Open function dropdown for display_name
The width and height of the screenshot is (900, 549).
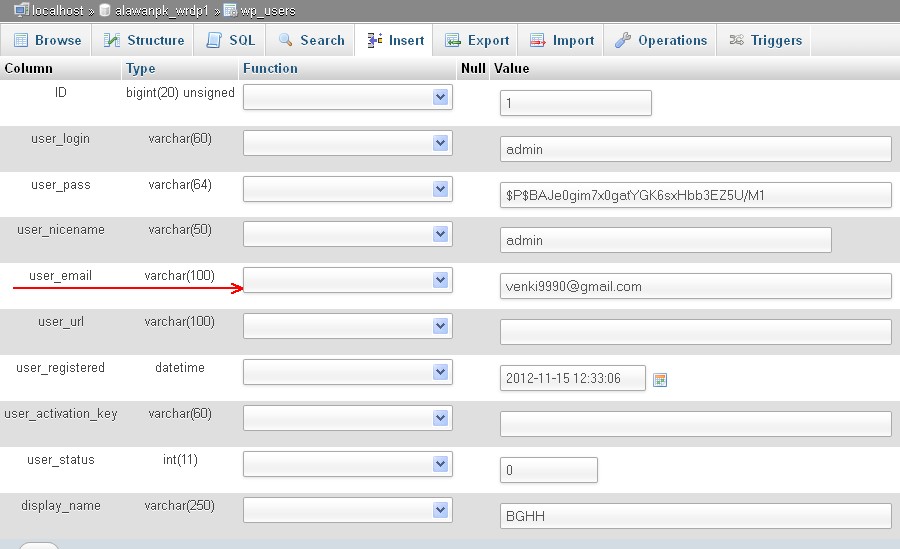[348, 510]
